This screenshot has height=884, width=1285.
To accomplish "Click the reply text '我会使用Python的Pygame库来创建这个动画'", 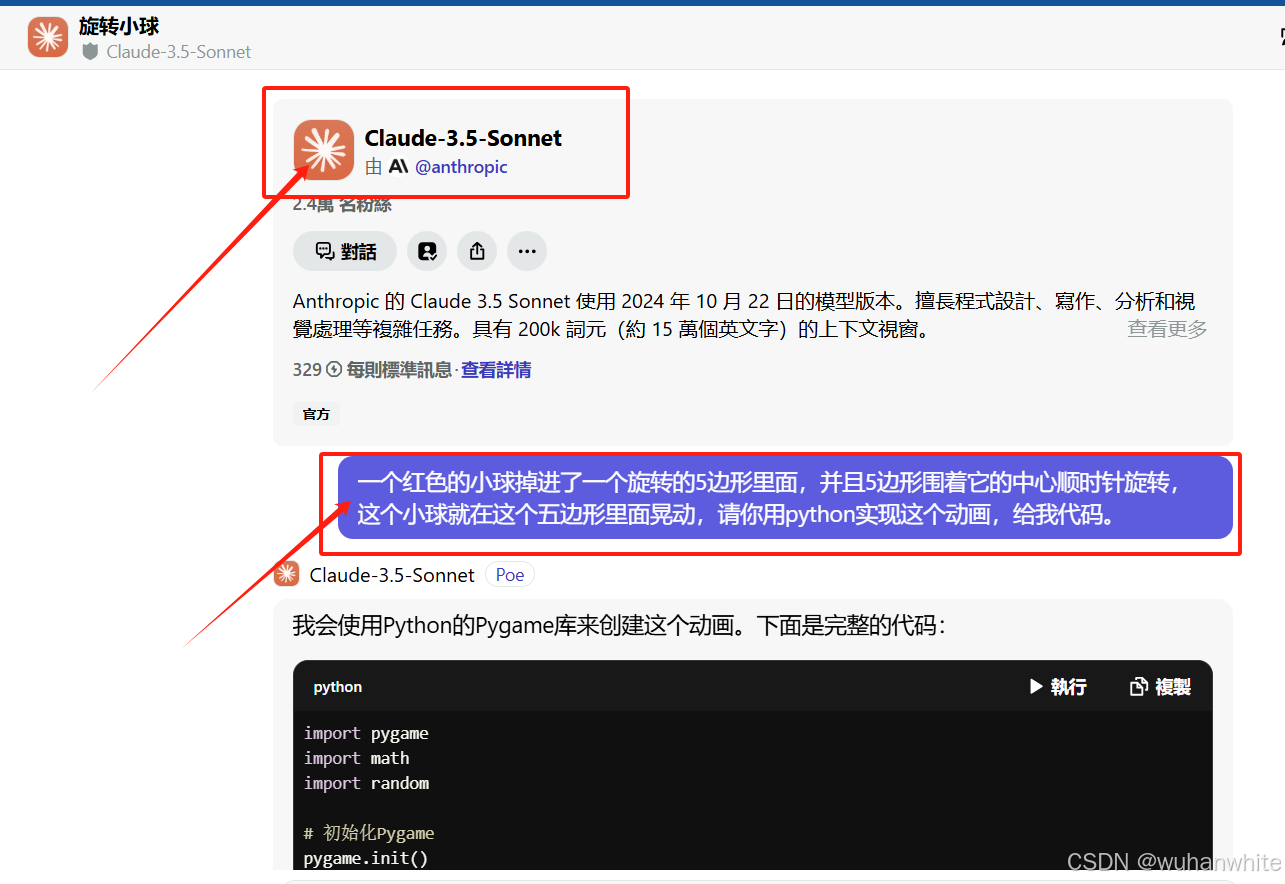I will pos(514,627).
